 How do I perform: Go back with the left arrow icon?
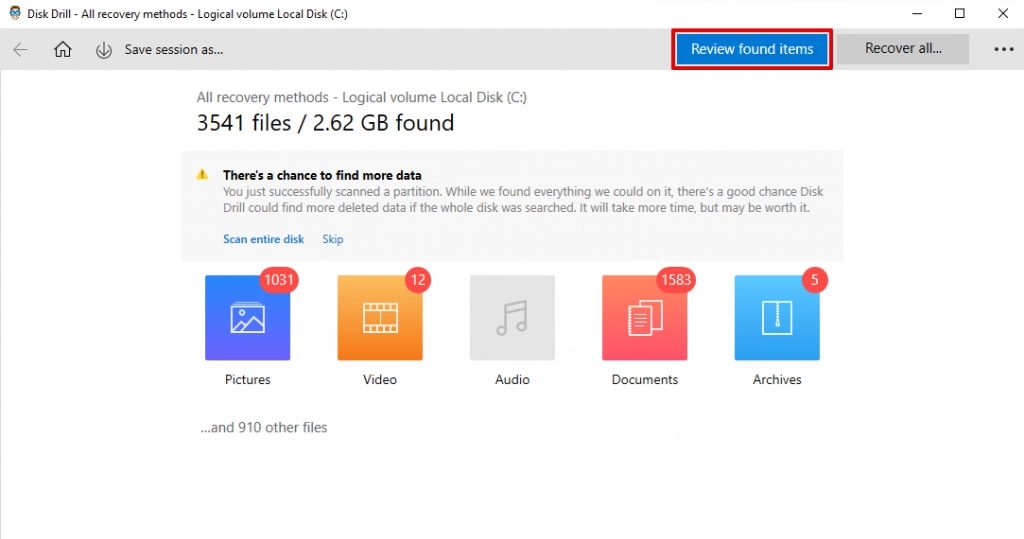point(21,50)
